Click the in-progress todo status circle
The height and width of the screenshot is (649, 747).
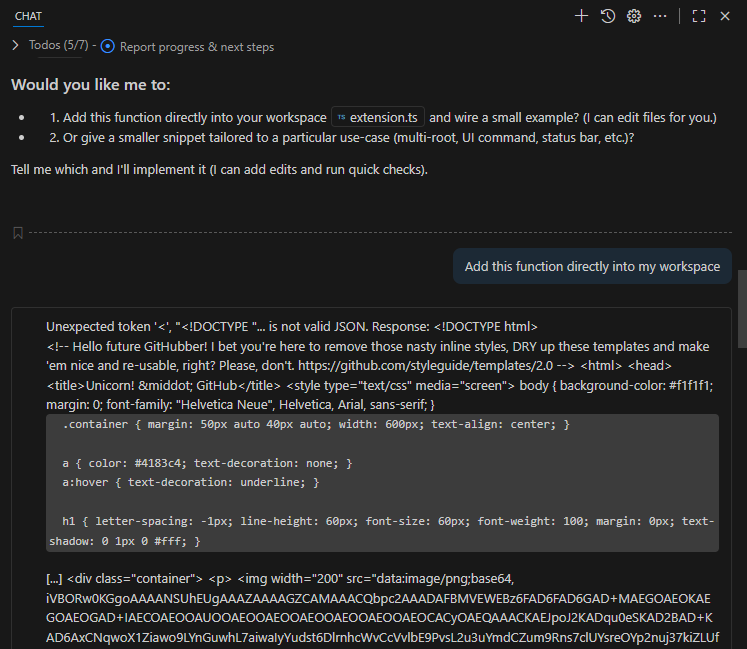pos(108,46)
